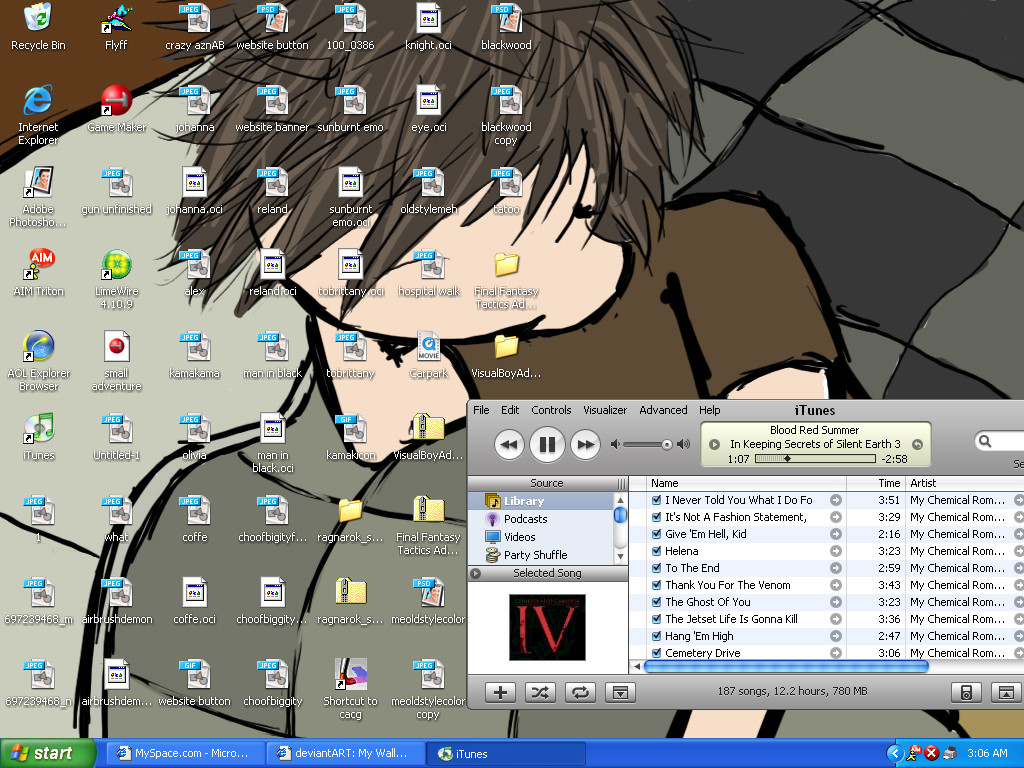This screenshot has height=768, width=1024.
Task: Click the Windows Start button
Action: (x=40, y=754)
